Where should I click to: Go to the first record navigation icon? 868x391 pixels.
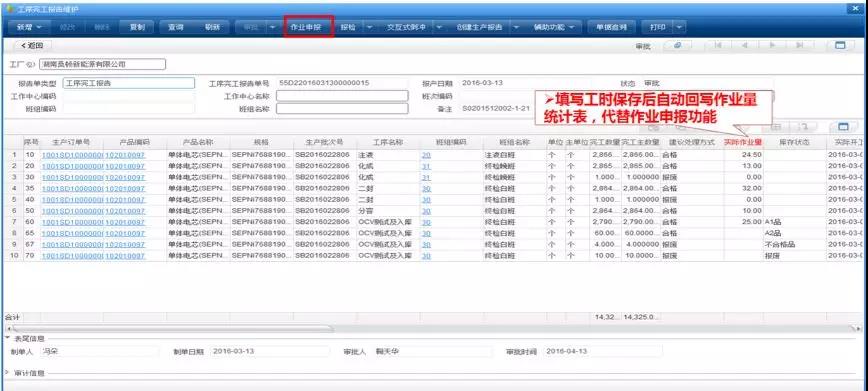pos(719,46)
